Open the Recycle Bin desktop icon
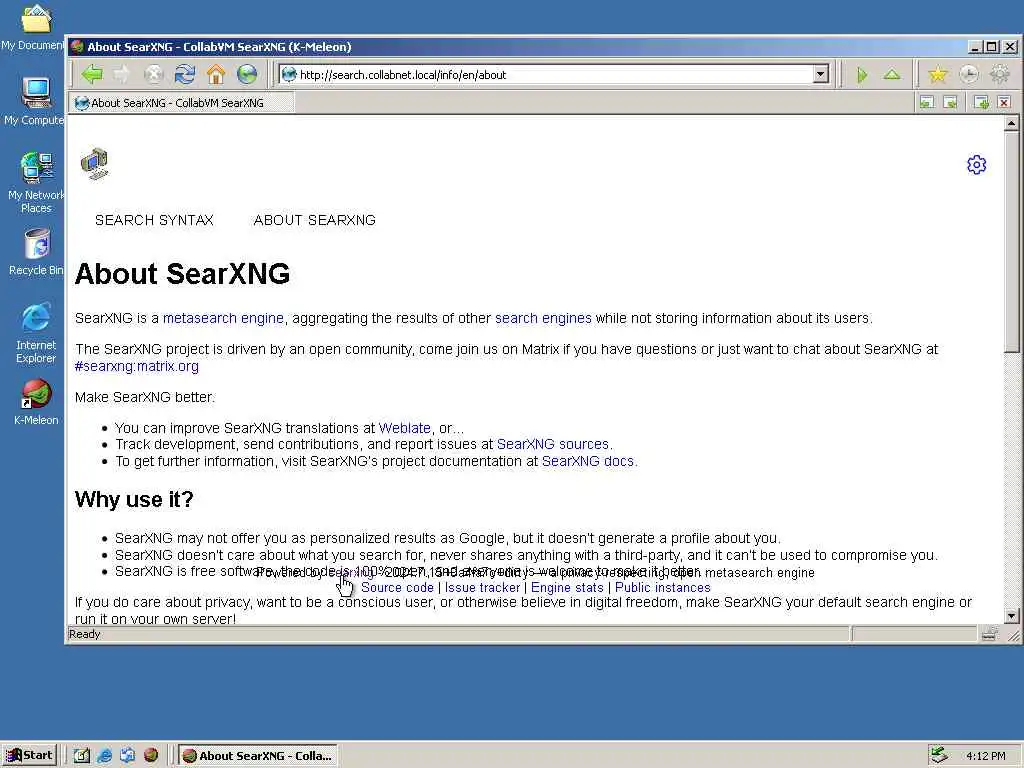 36,252
